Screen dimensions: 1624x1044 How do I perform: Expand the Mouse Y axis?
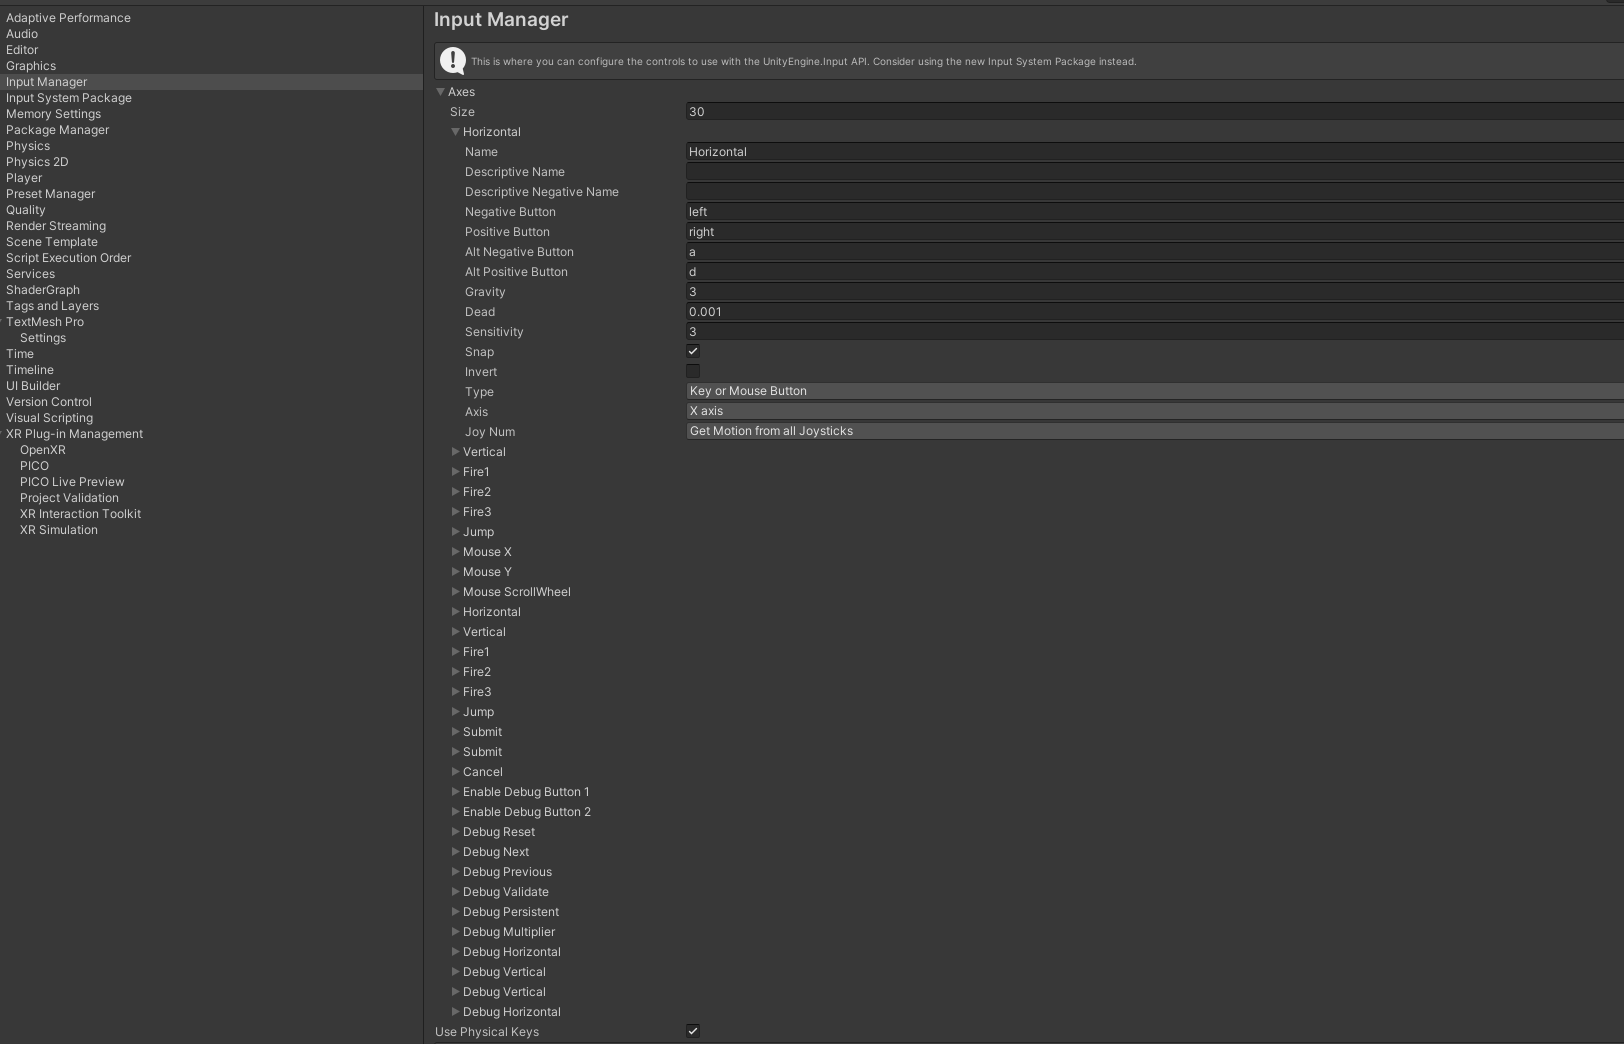pyautogui.click(x=455, y=572)
